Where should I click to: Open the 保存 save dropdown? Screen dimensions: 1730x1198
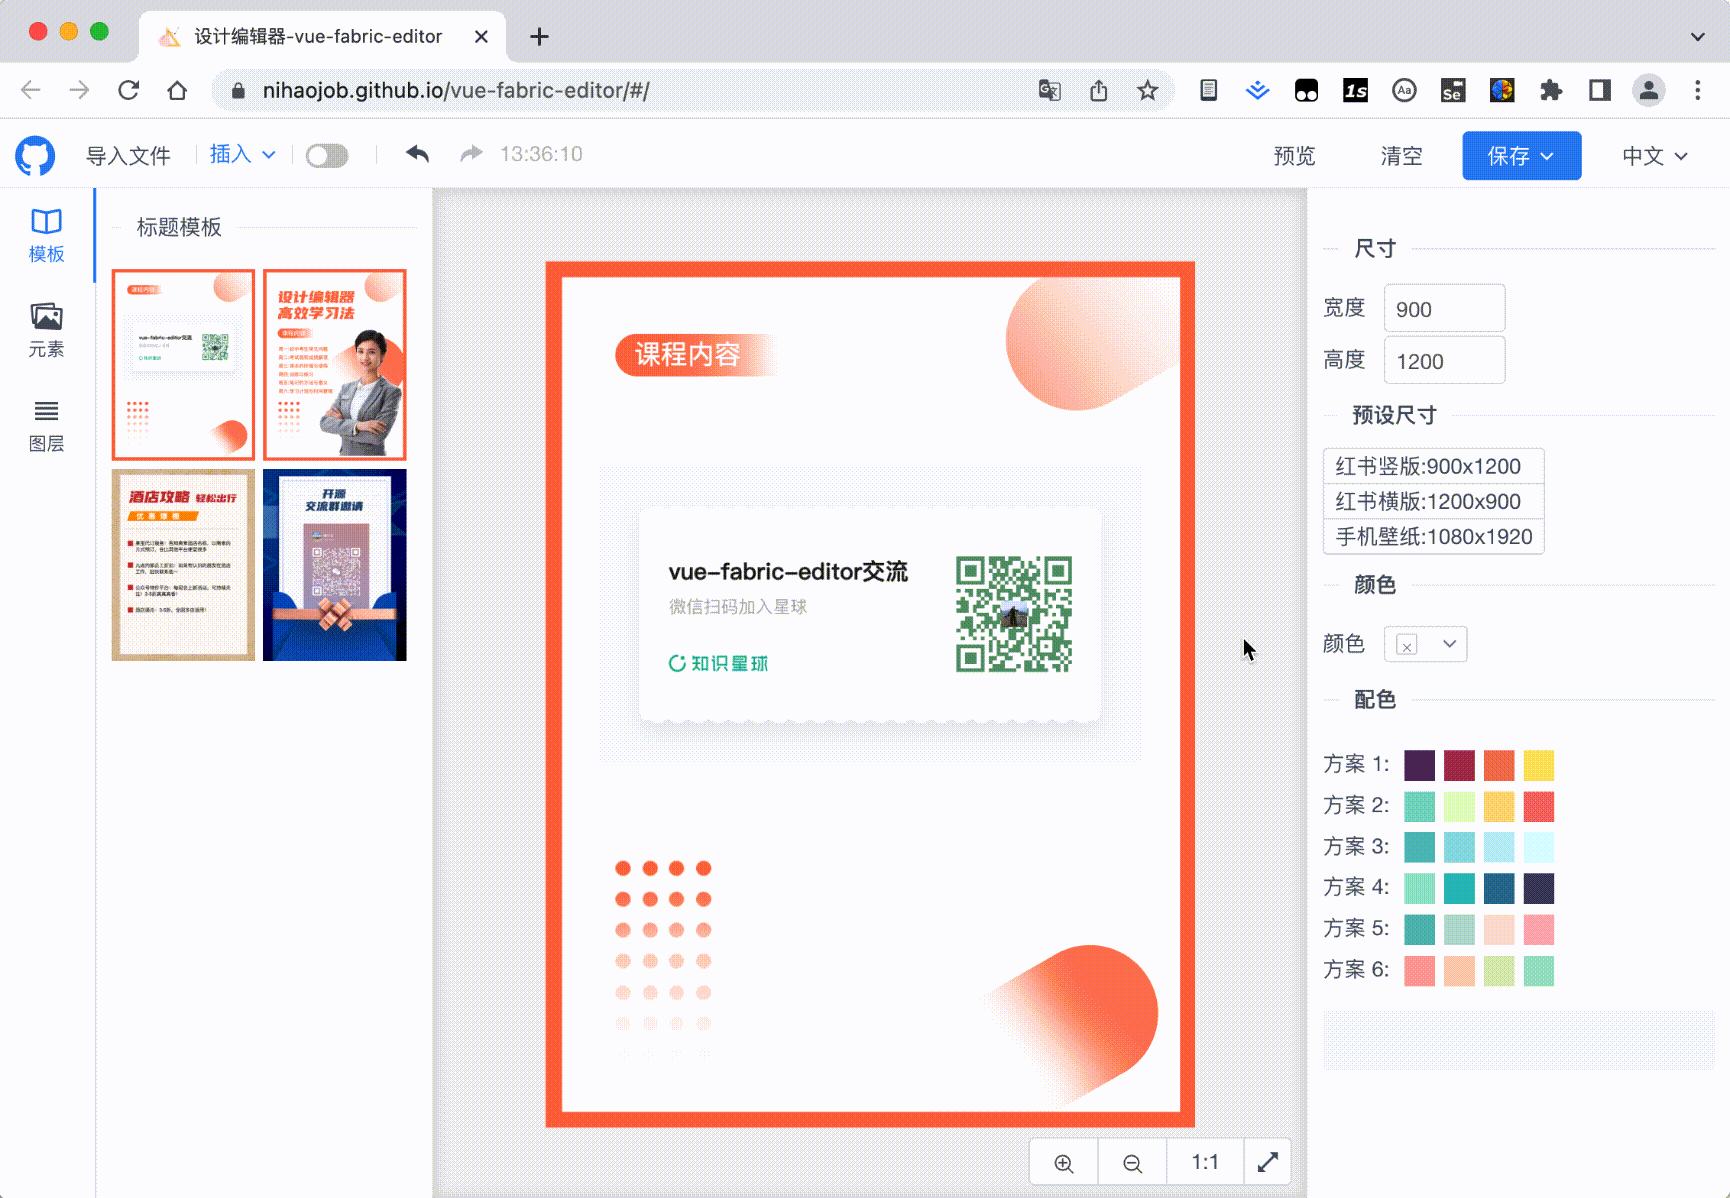tap(1521, 156)
